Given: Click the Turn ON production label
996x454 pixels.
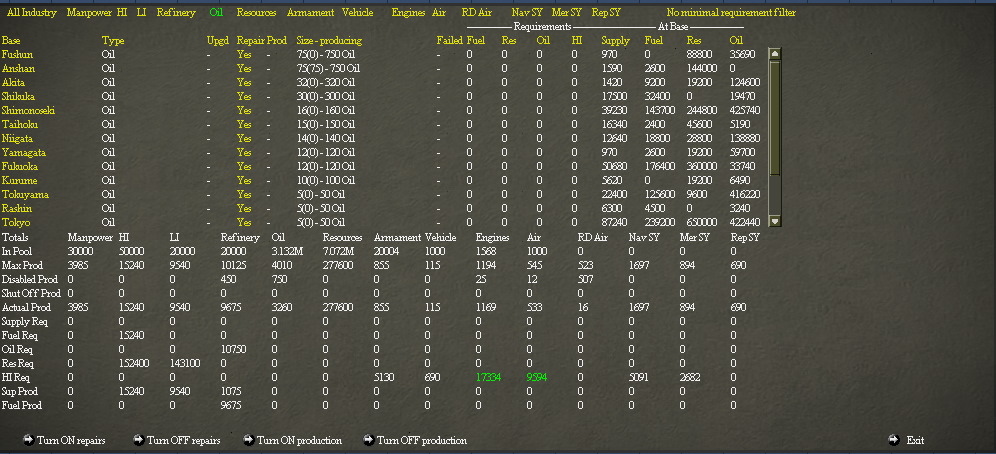Looking at the screenshot, I should (x=299, y=440).
